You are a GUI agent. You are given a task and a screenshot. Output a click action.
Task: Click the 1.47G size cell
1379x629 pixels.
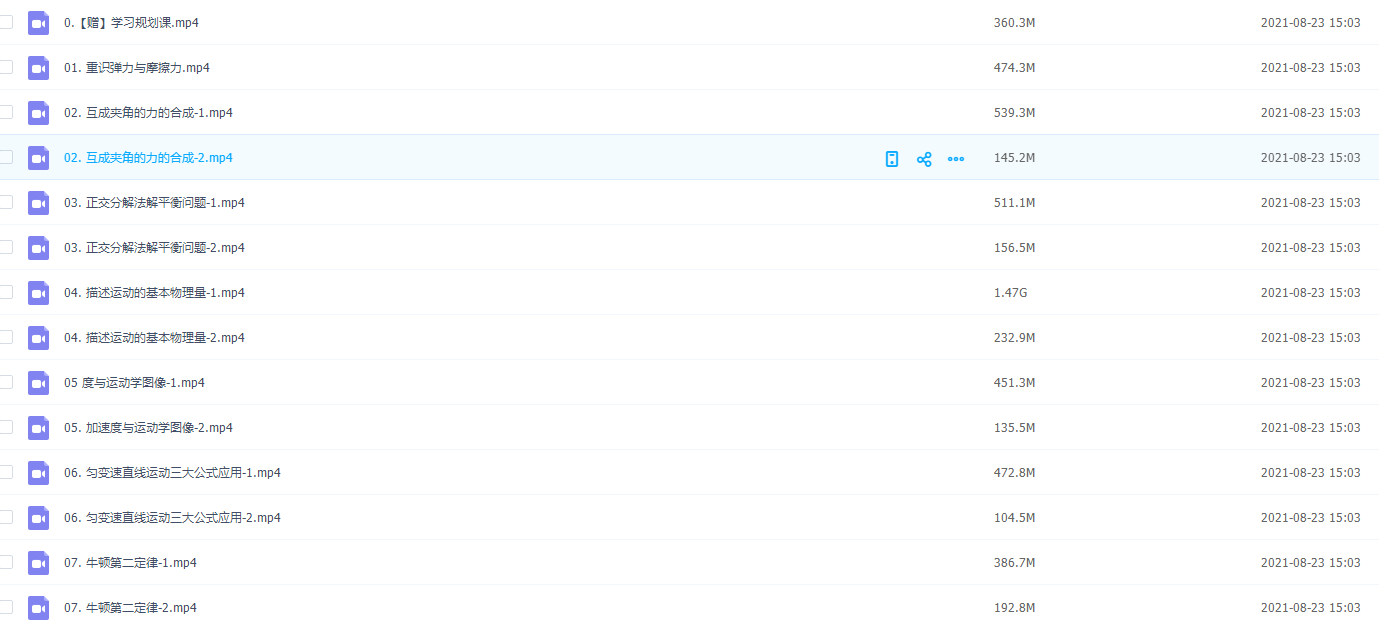1010,293
